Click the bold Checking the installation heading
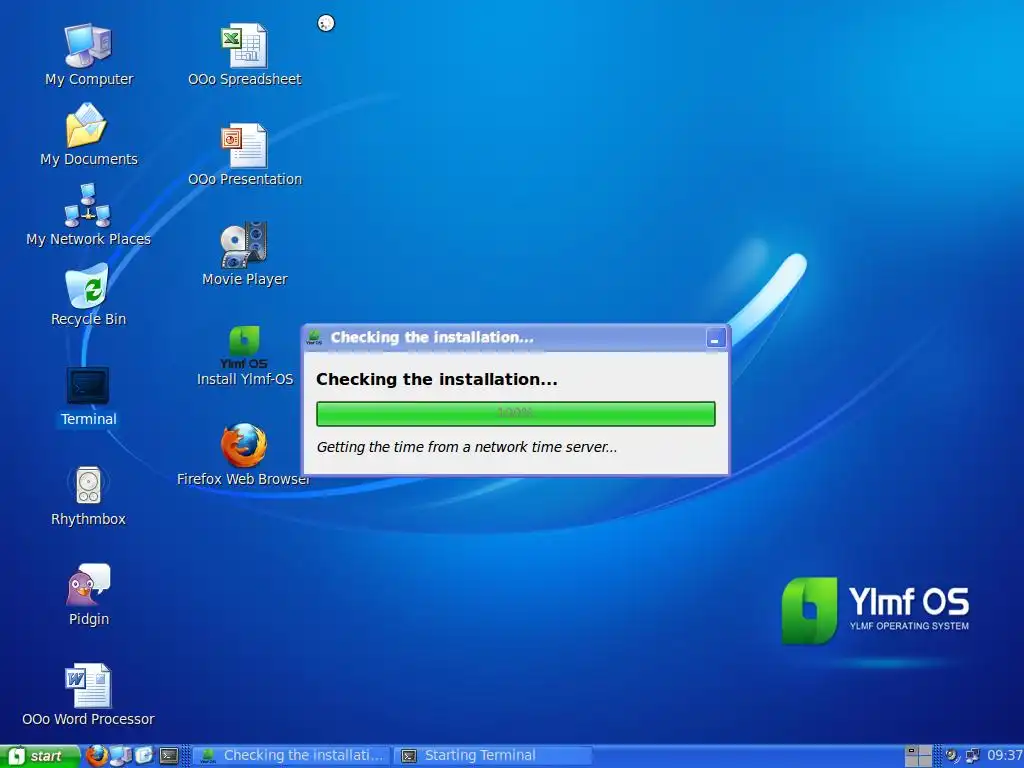1024x768 pixels. pyautogui.click(x=437, y=379)
